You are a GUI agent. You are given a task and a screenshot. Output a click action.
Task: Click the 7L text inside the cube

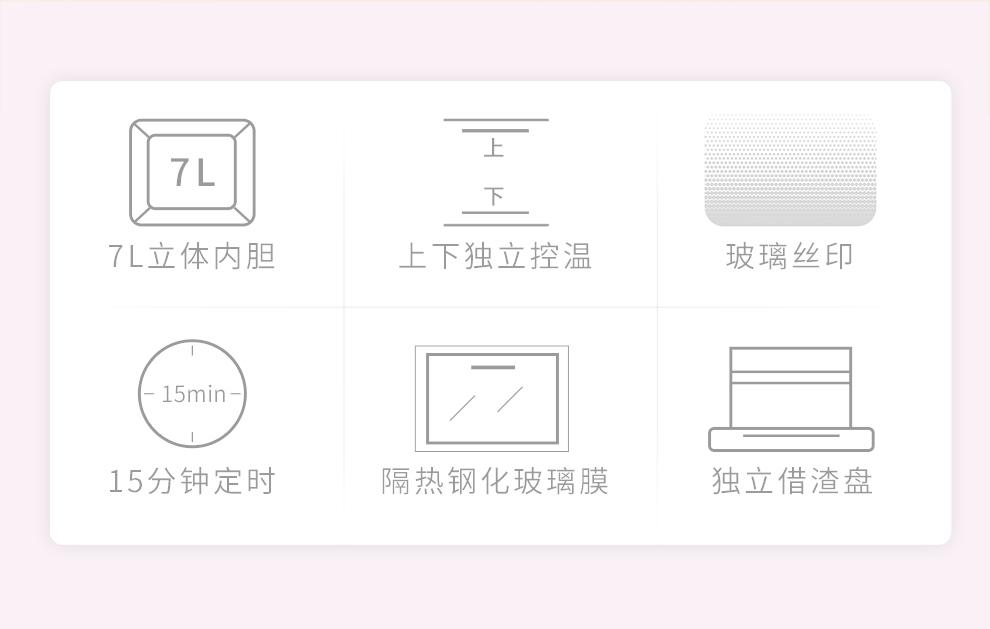coord(193,172)
